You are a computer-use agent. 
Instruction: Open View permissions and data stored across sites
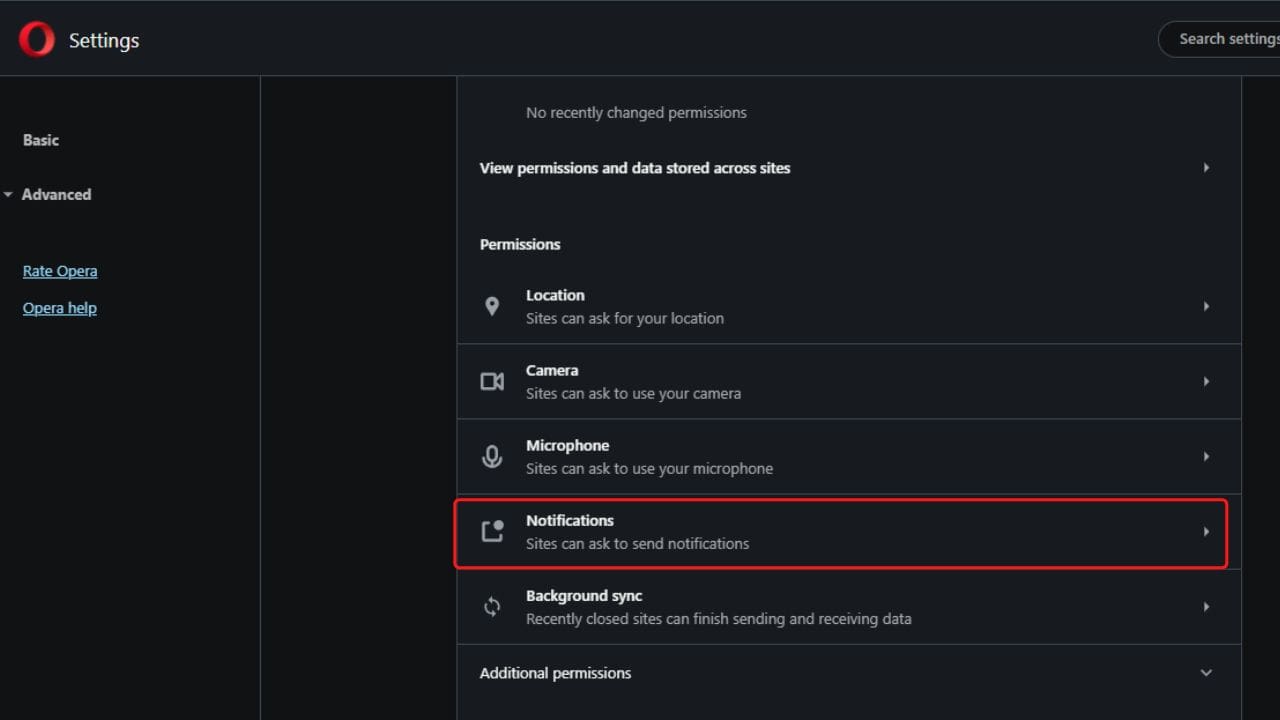click(849, 168)
